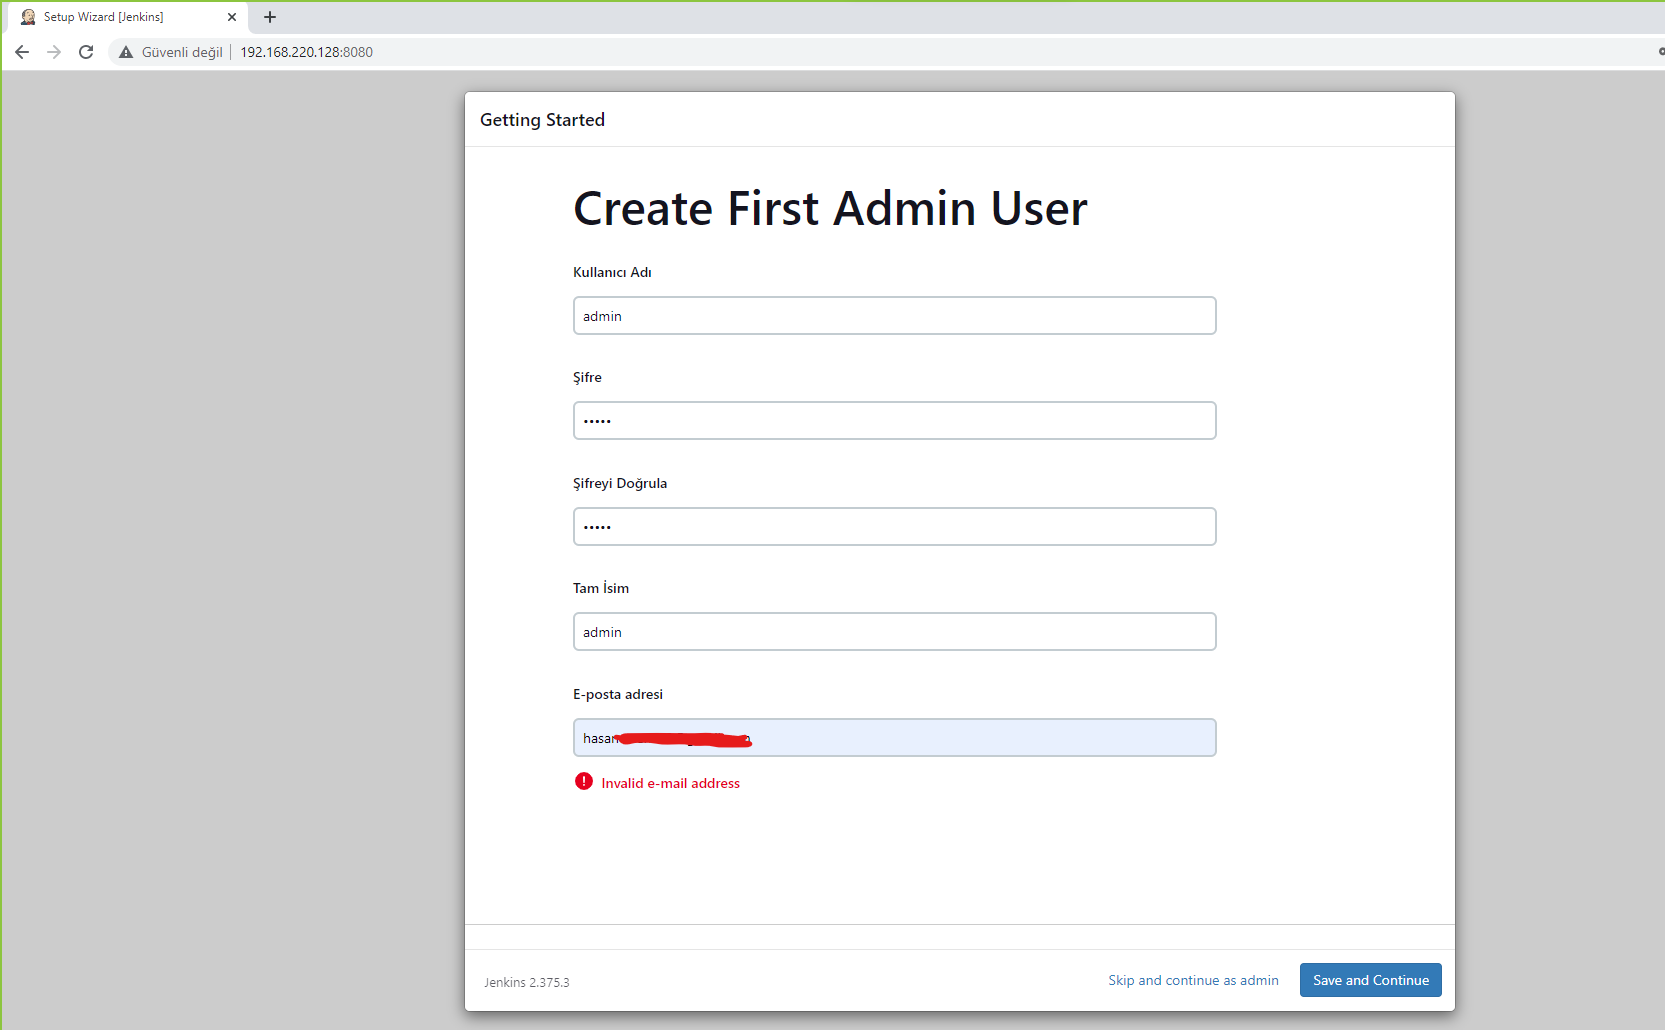The width and height of the screenshot is (1665, 1030).
Task: Go back using the browser back arrow
Action: point(22,52)
